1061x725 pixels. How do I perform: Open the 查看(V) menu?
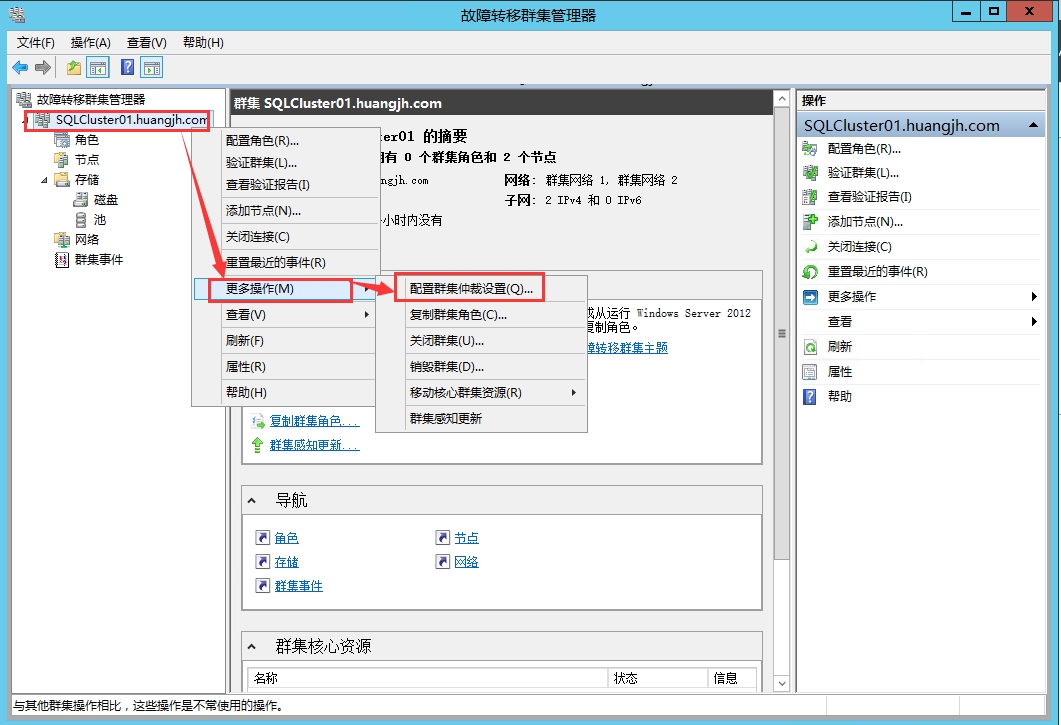[147, 43]
